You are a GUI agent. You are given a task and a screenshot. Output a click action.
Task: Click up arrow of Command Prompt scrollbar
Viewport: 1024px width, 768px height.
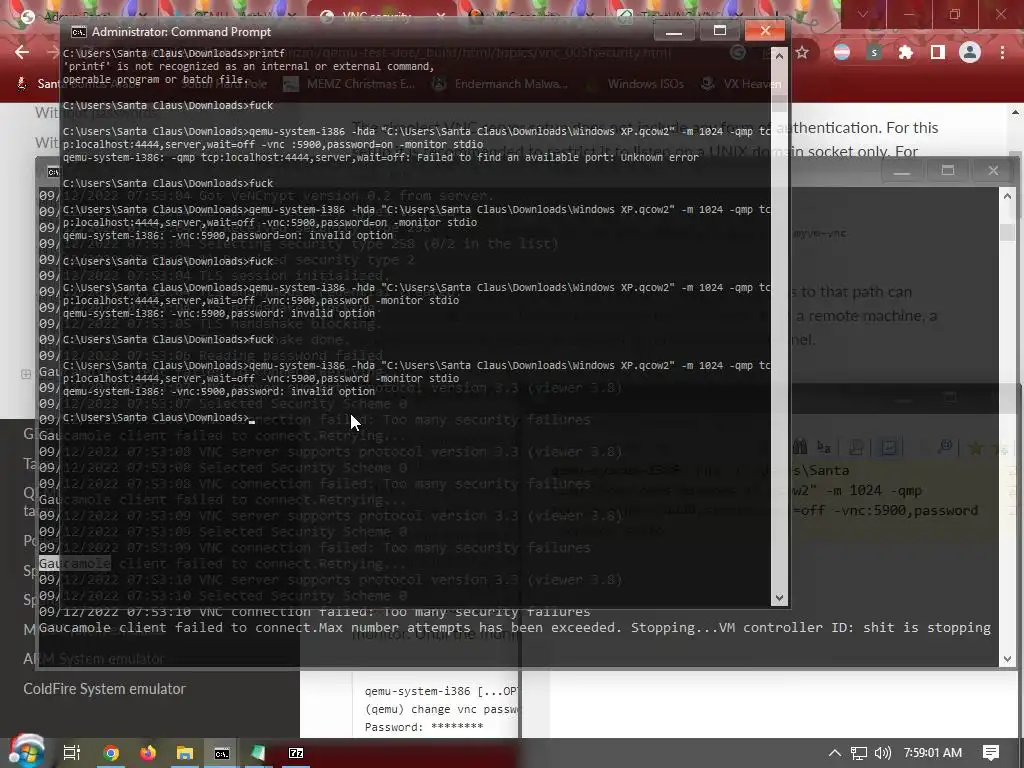click(778, 56)
